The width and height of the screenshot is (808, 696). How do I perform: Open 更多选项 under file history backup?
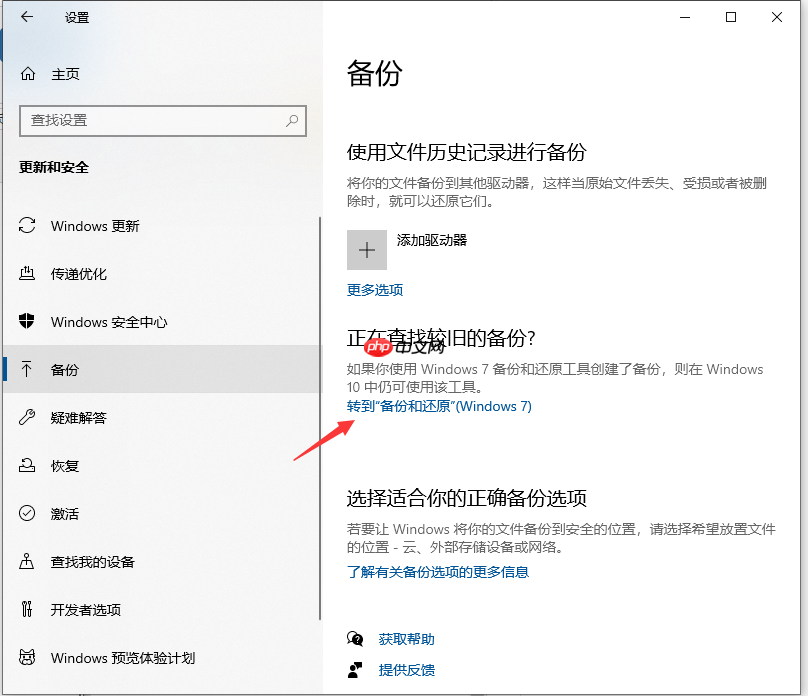[x=375, y=291]
